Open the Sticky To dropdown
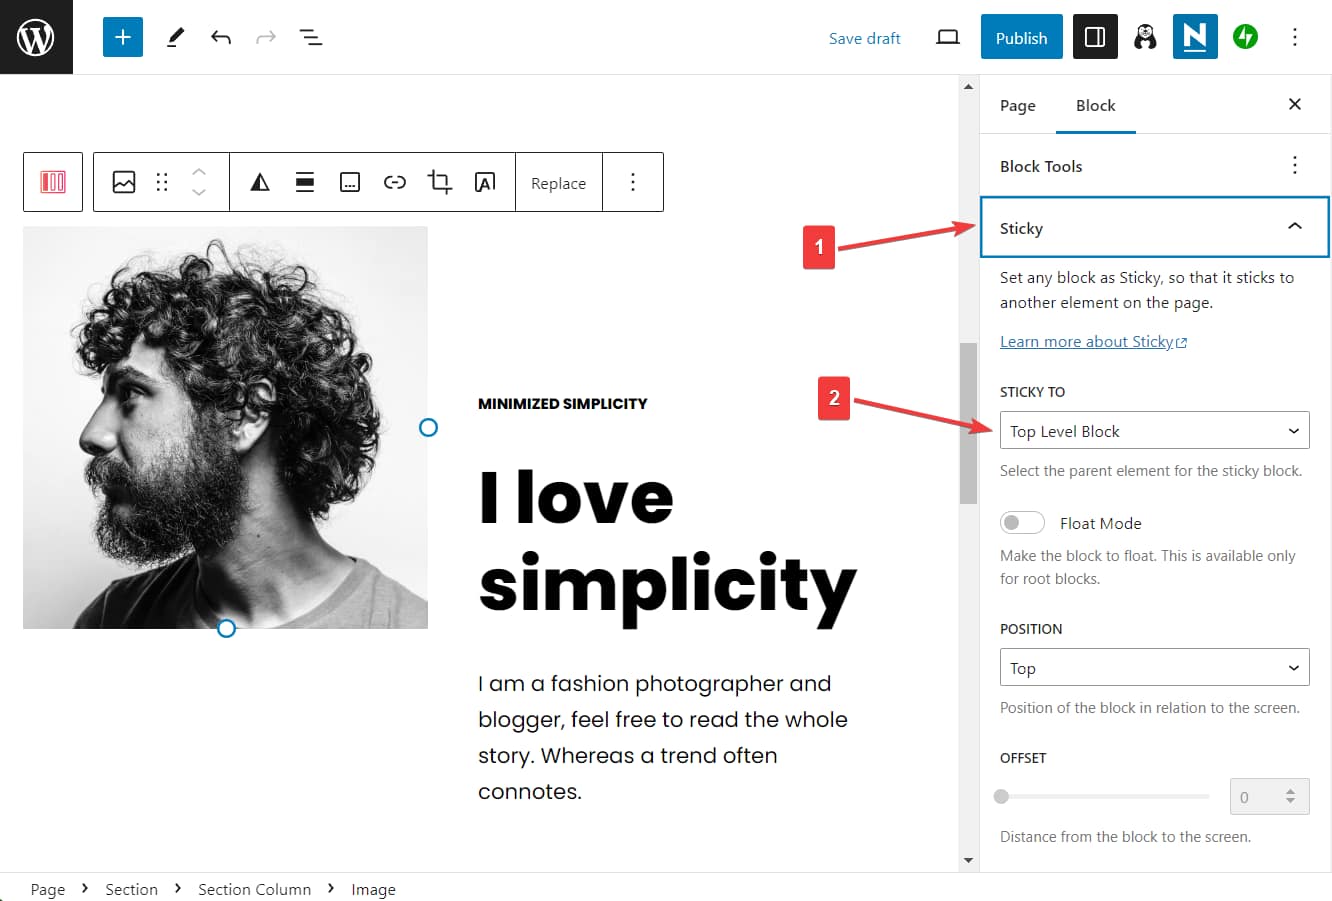 pyautogui.click(x=1154, y=431)
